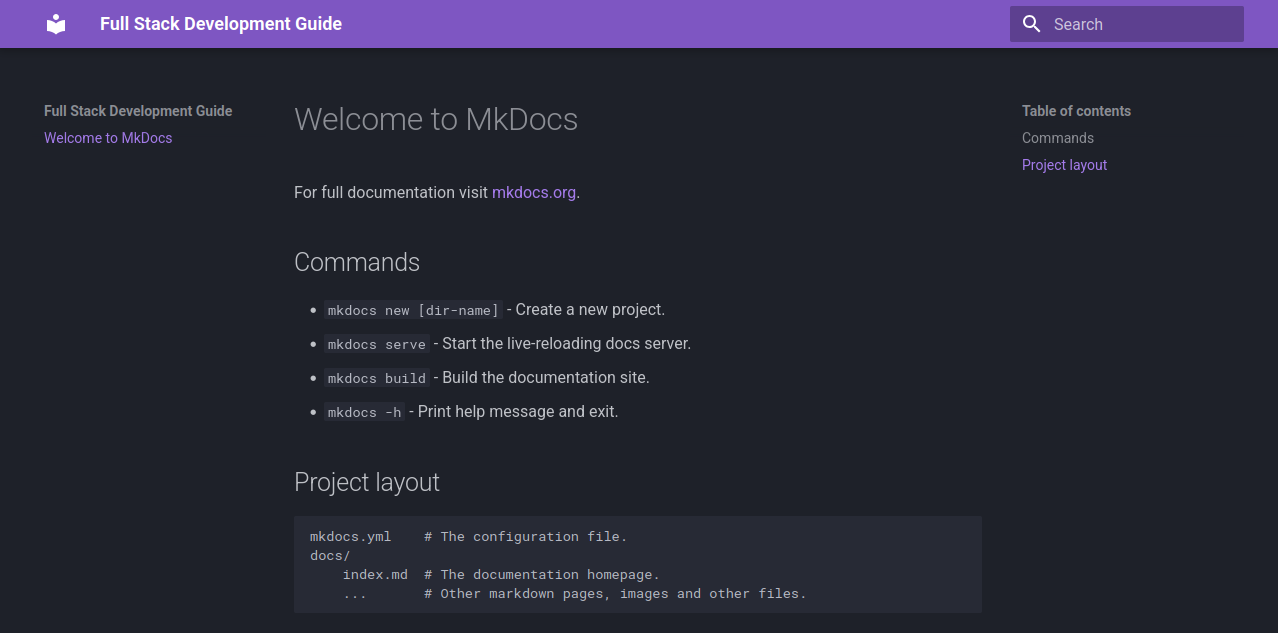The width and height of the screenshot is (1278, 633).
Task: Click the docs/ line in the code block
Action: tap(330, 556)
